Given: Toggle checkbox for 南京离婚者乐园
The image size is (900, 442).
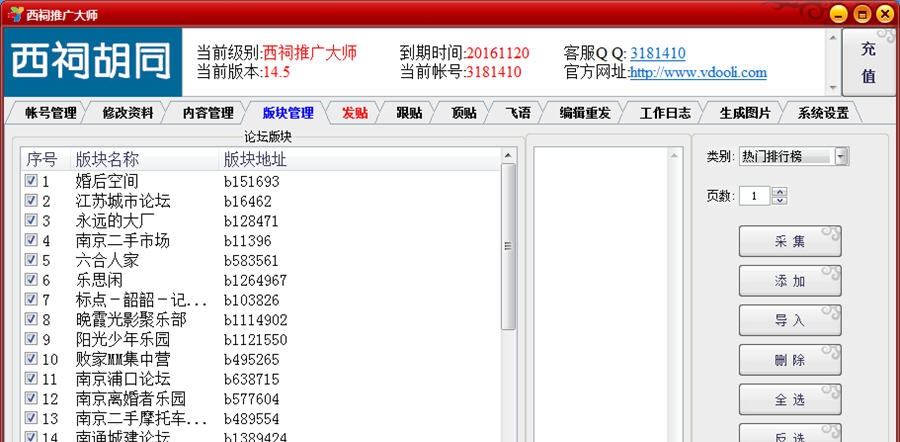Looking at the screenshot, I should pyautogui.click(x=31, y=398).
